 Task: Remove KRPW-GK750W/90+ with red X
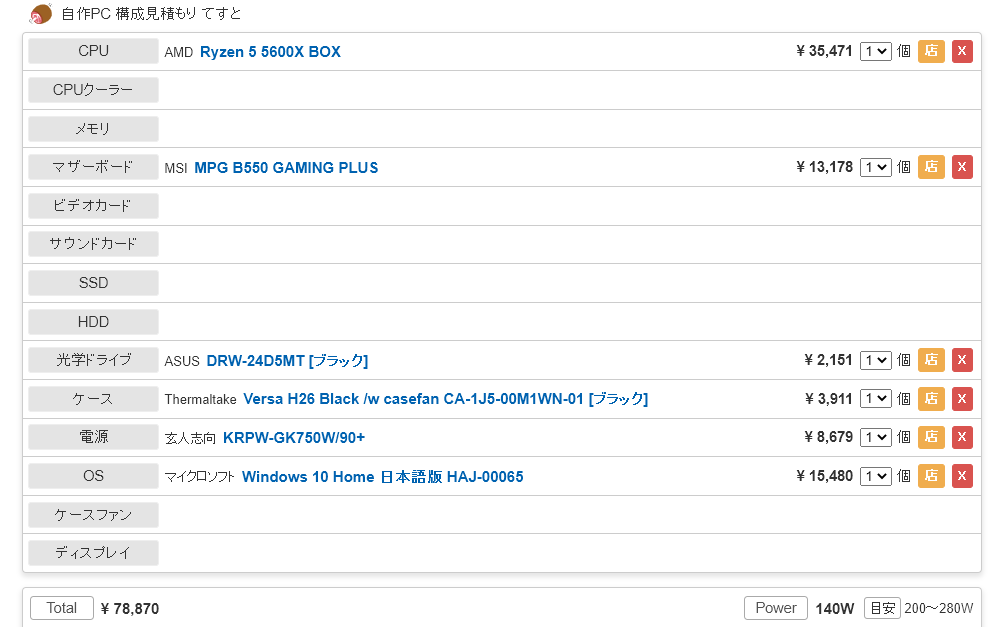(x=962, y=437)
